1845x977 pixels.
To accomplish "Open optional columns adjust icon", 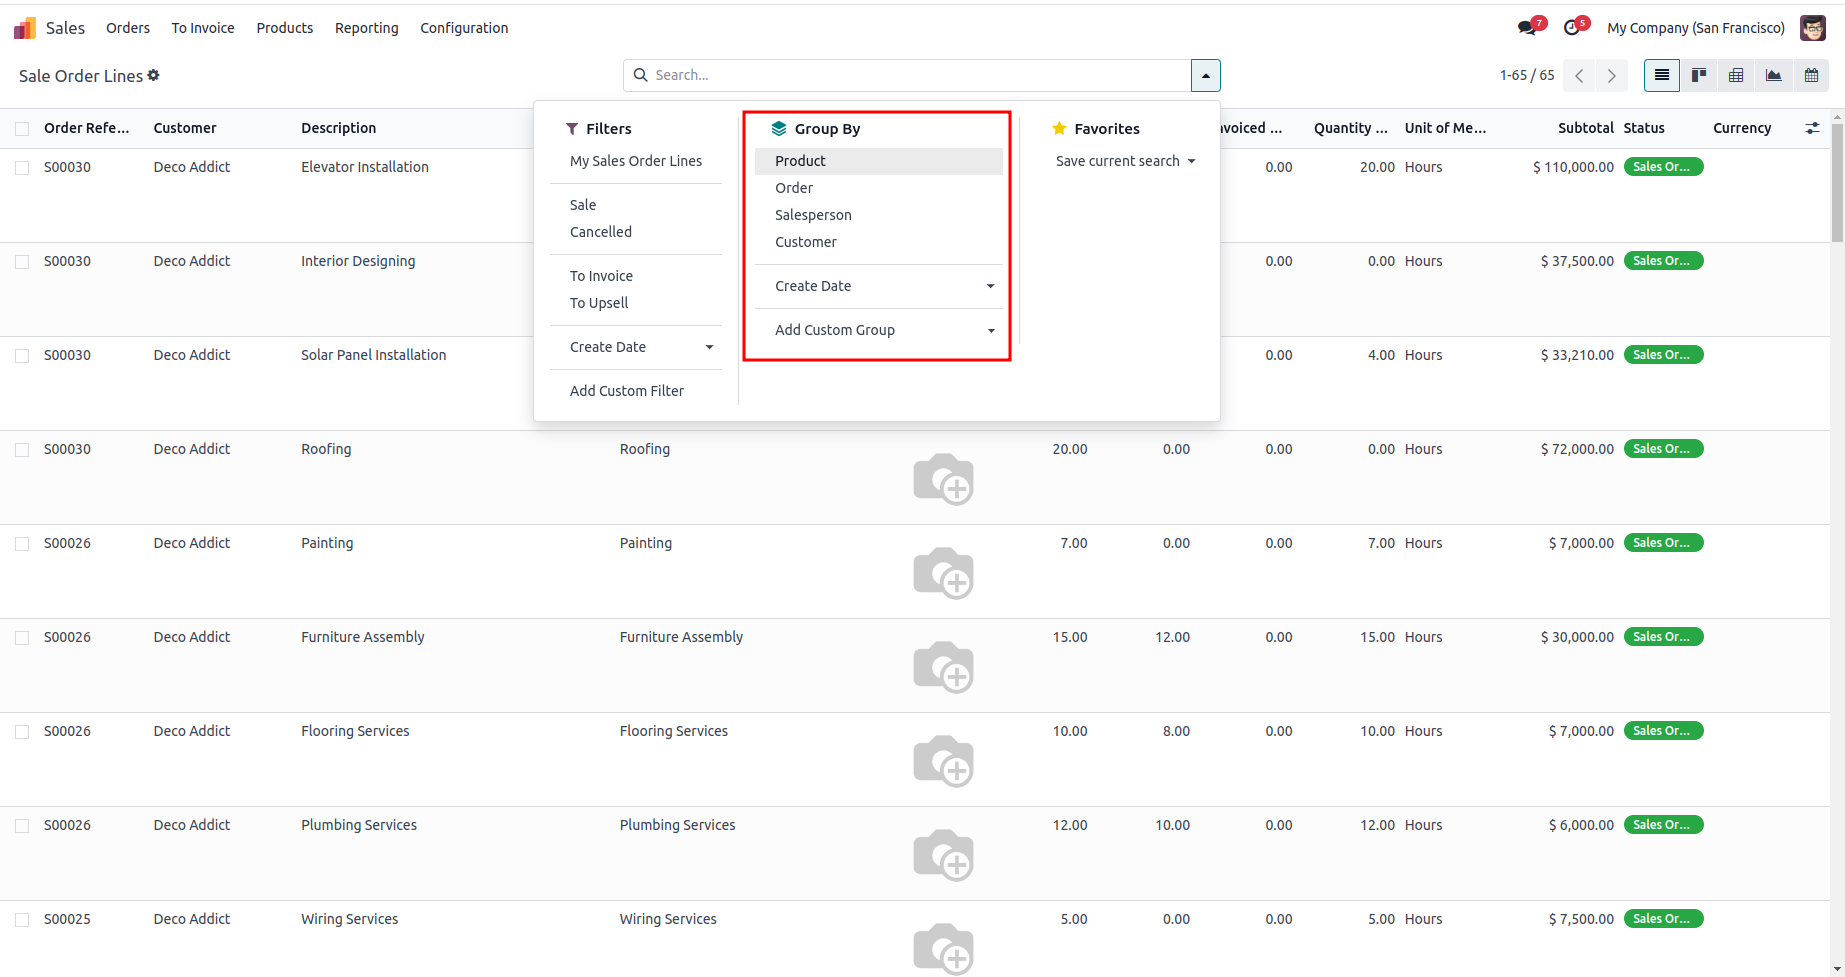I will [1812, 128].
